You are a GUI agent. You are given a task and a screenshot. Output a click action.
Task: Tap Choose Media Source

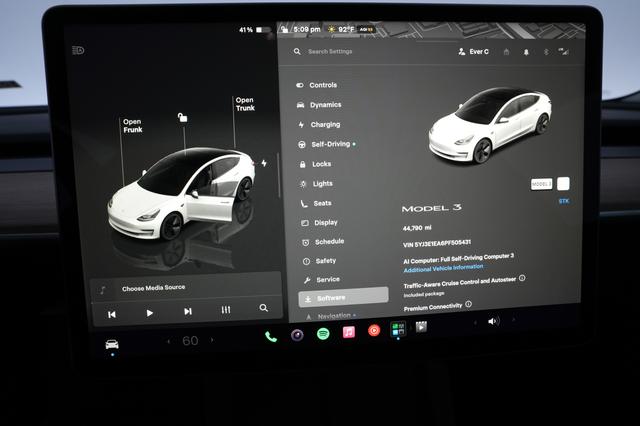pos(153,288)
